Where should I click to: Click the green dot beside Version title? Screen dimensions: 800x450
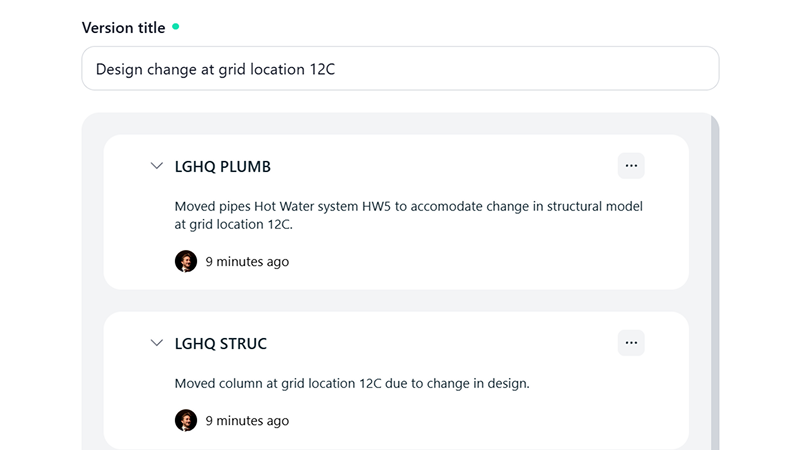click(x=176, y=27)
